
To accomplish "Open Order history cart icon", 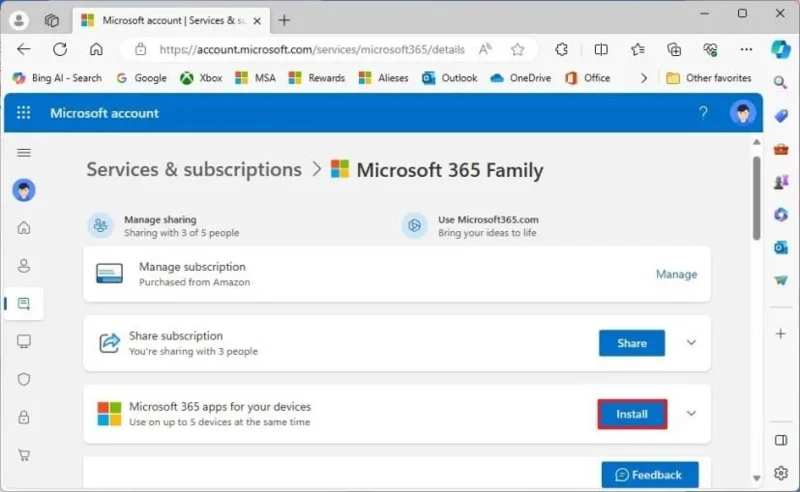I will (23, 455).
